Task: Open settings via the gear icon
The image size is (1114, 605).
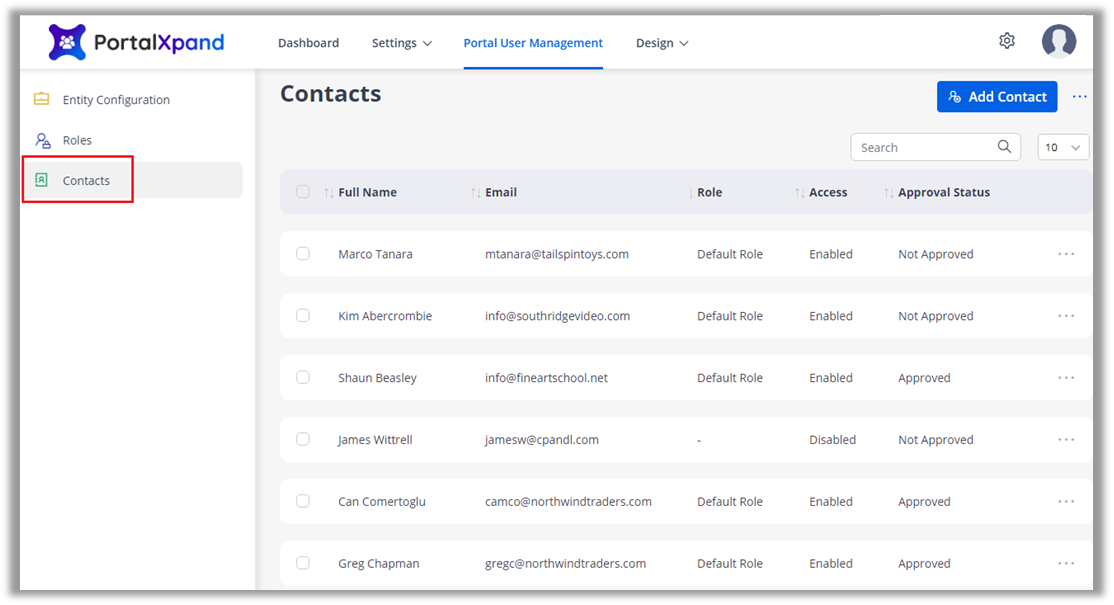Action: click(1007, 41)
